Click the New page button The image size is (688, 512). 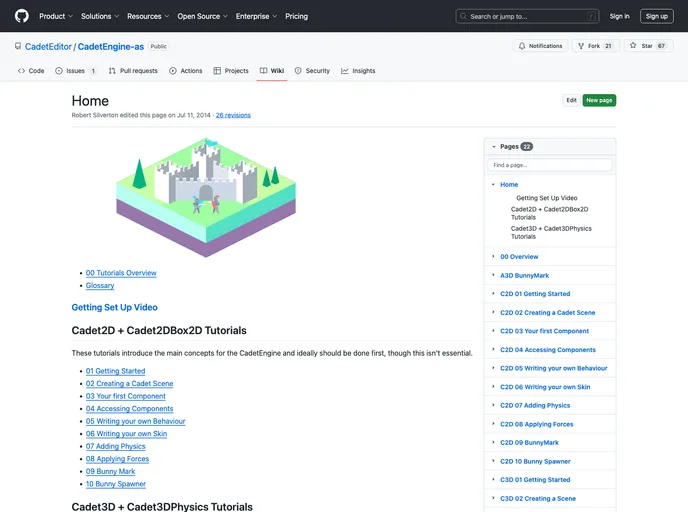[599, 100]
